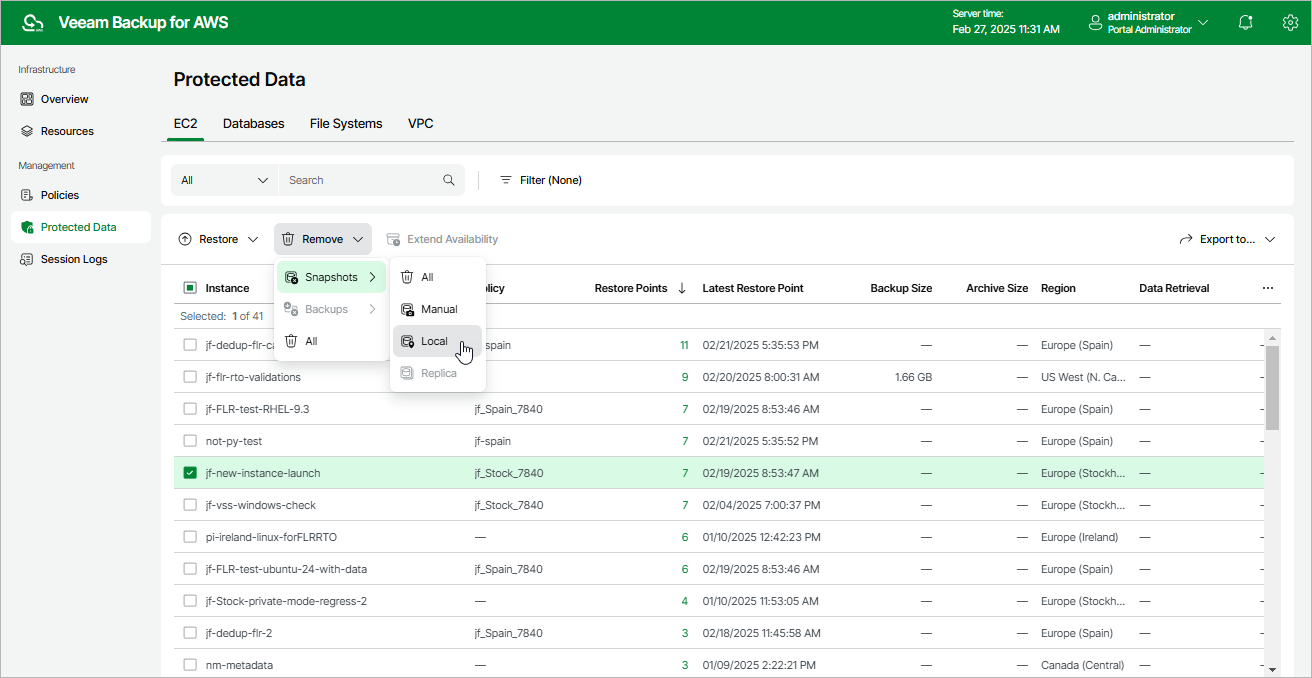Screen dimensions: 1312x678
Task: Click the vertical scrollbar thumb
Action: [x=1272, y=387]
